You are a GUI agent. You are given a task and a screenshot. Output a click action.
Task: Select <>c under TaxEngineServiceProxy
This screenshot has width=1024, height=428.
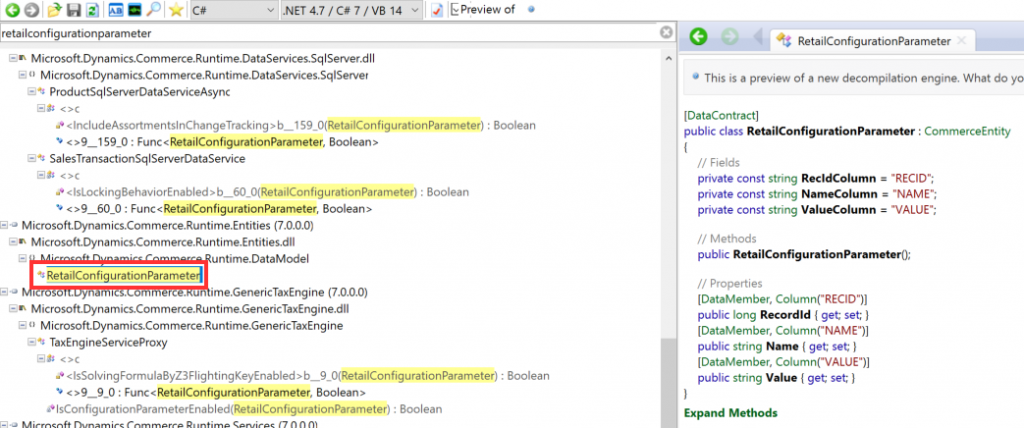click(69, 359)
